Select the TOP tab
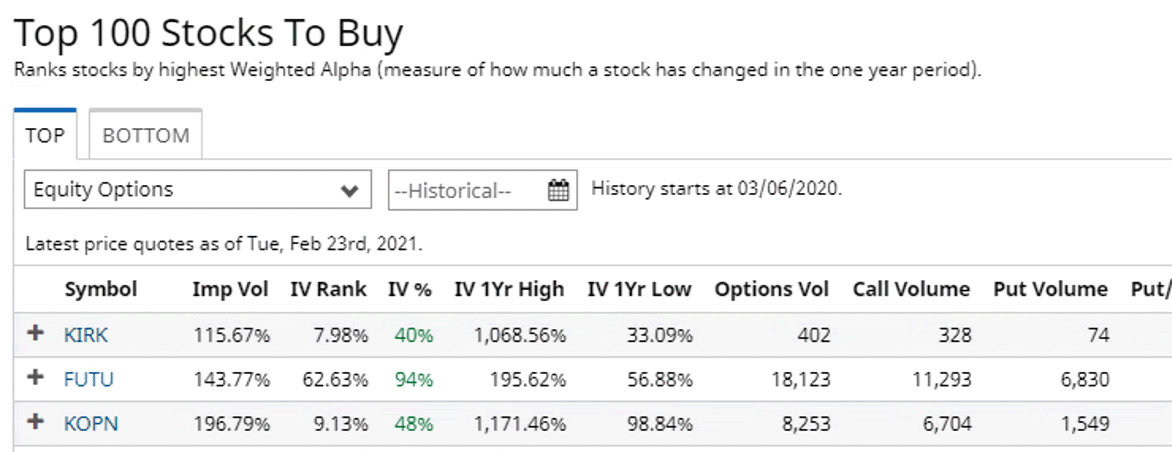The image size is (1172, 452). point(45,135)
